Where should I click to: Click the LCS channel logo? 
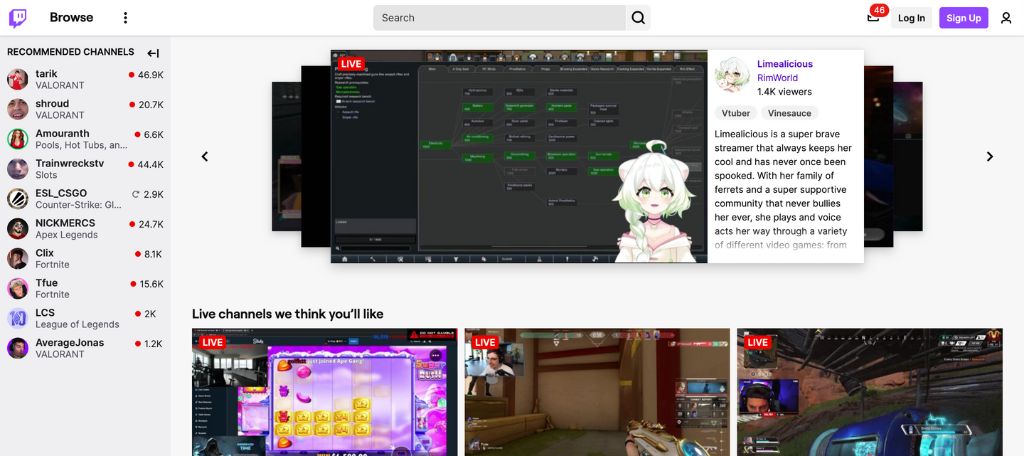click(x=18, y=318)
